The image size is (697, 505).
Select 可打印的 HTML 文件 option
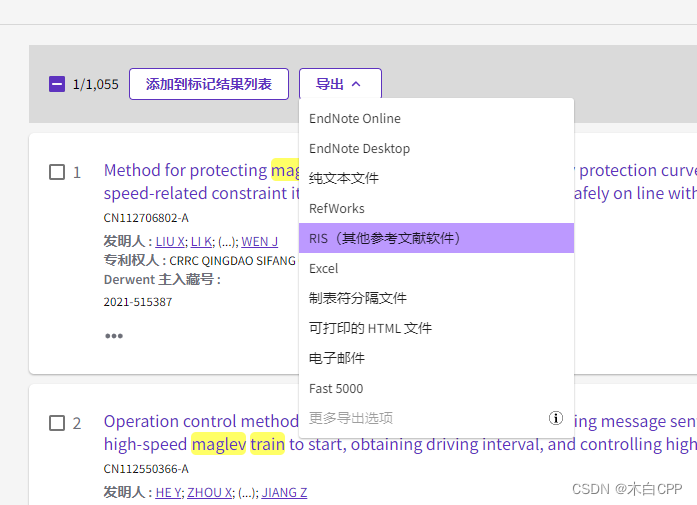[x=436, y=329]
